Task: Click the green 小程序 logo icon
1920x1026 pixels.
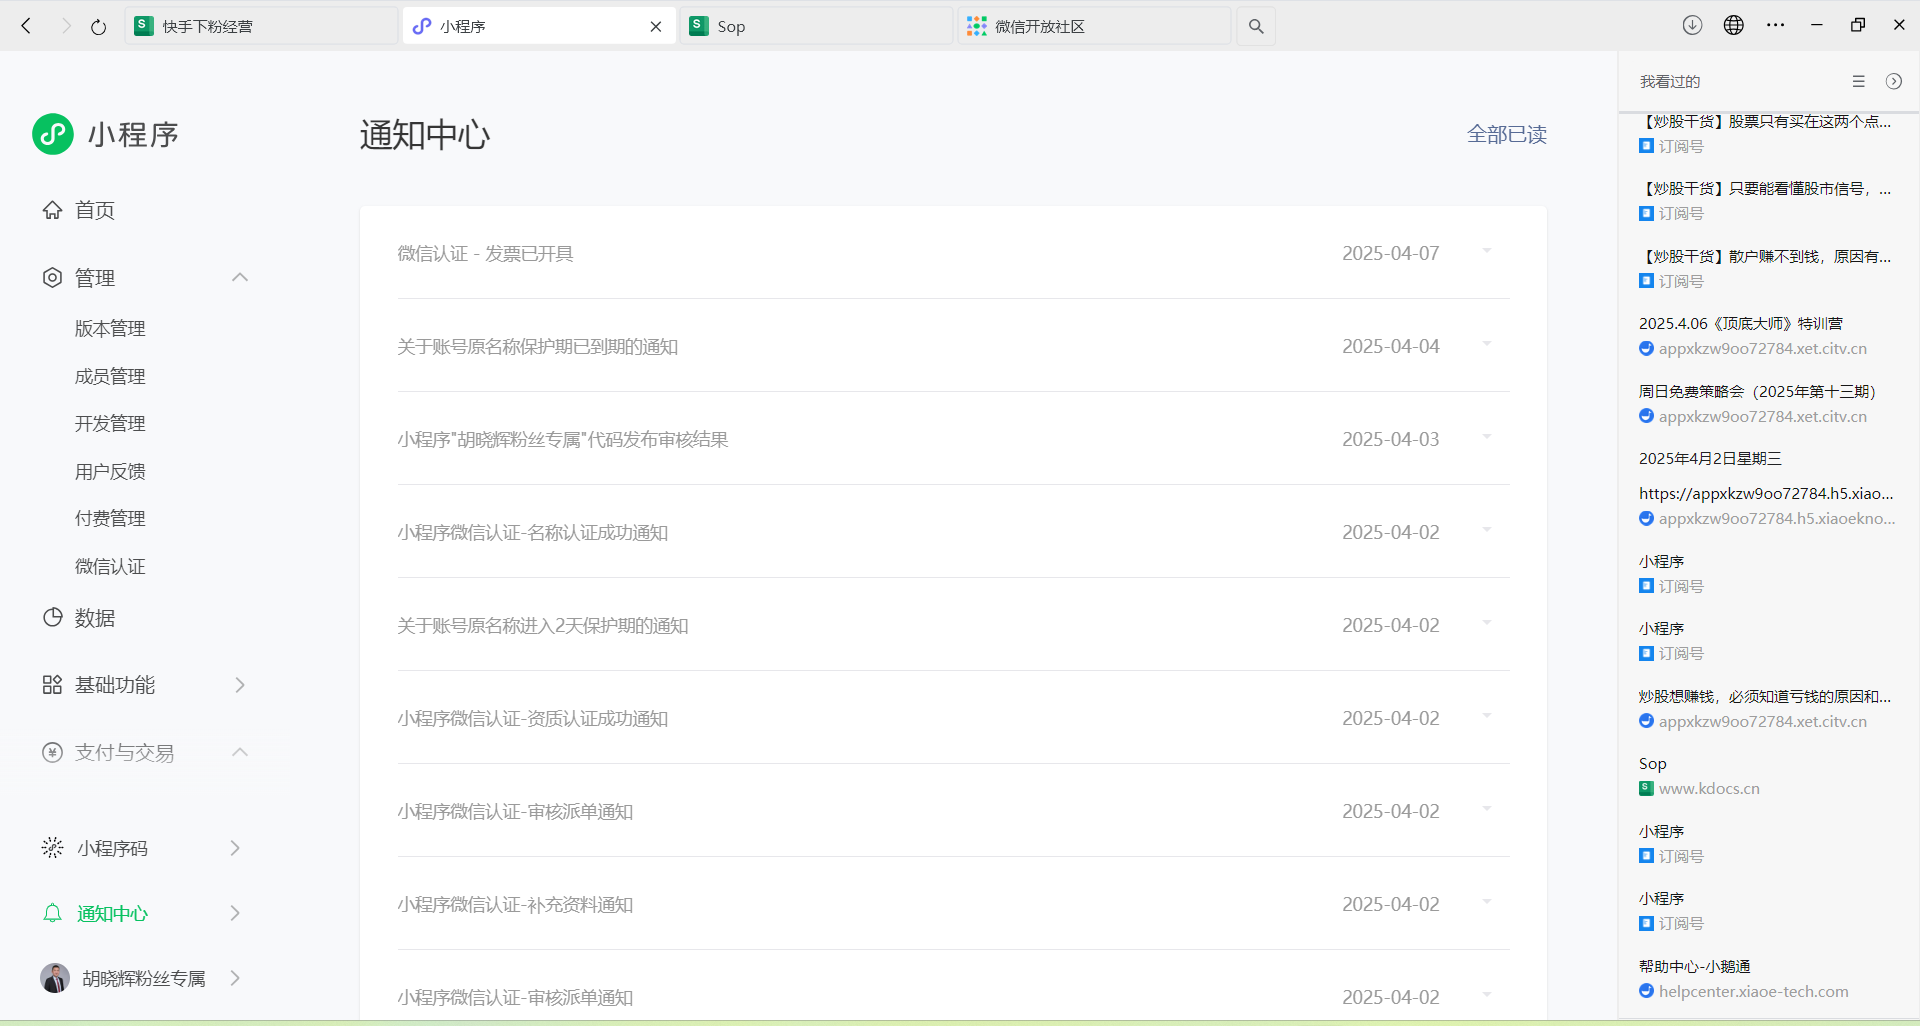Action: point(53,134)
